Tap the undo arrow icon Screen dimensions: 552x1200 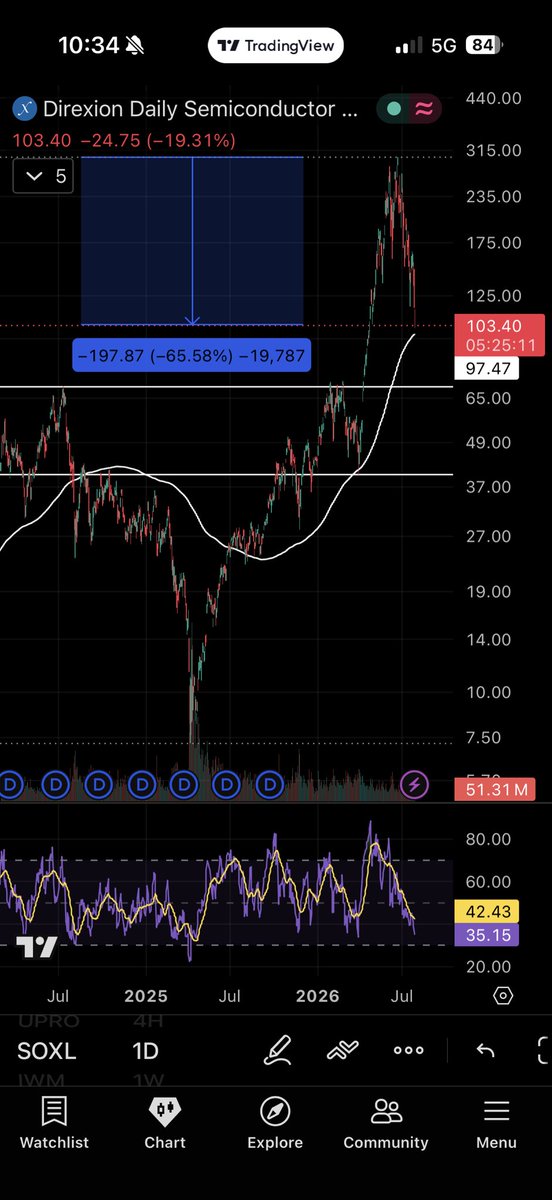(485, 1050)
